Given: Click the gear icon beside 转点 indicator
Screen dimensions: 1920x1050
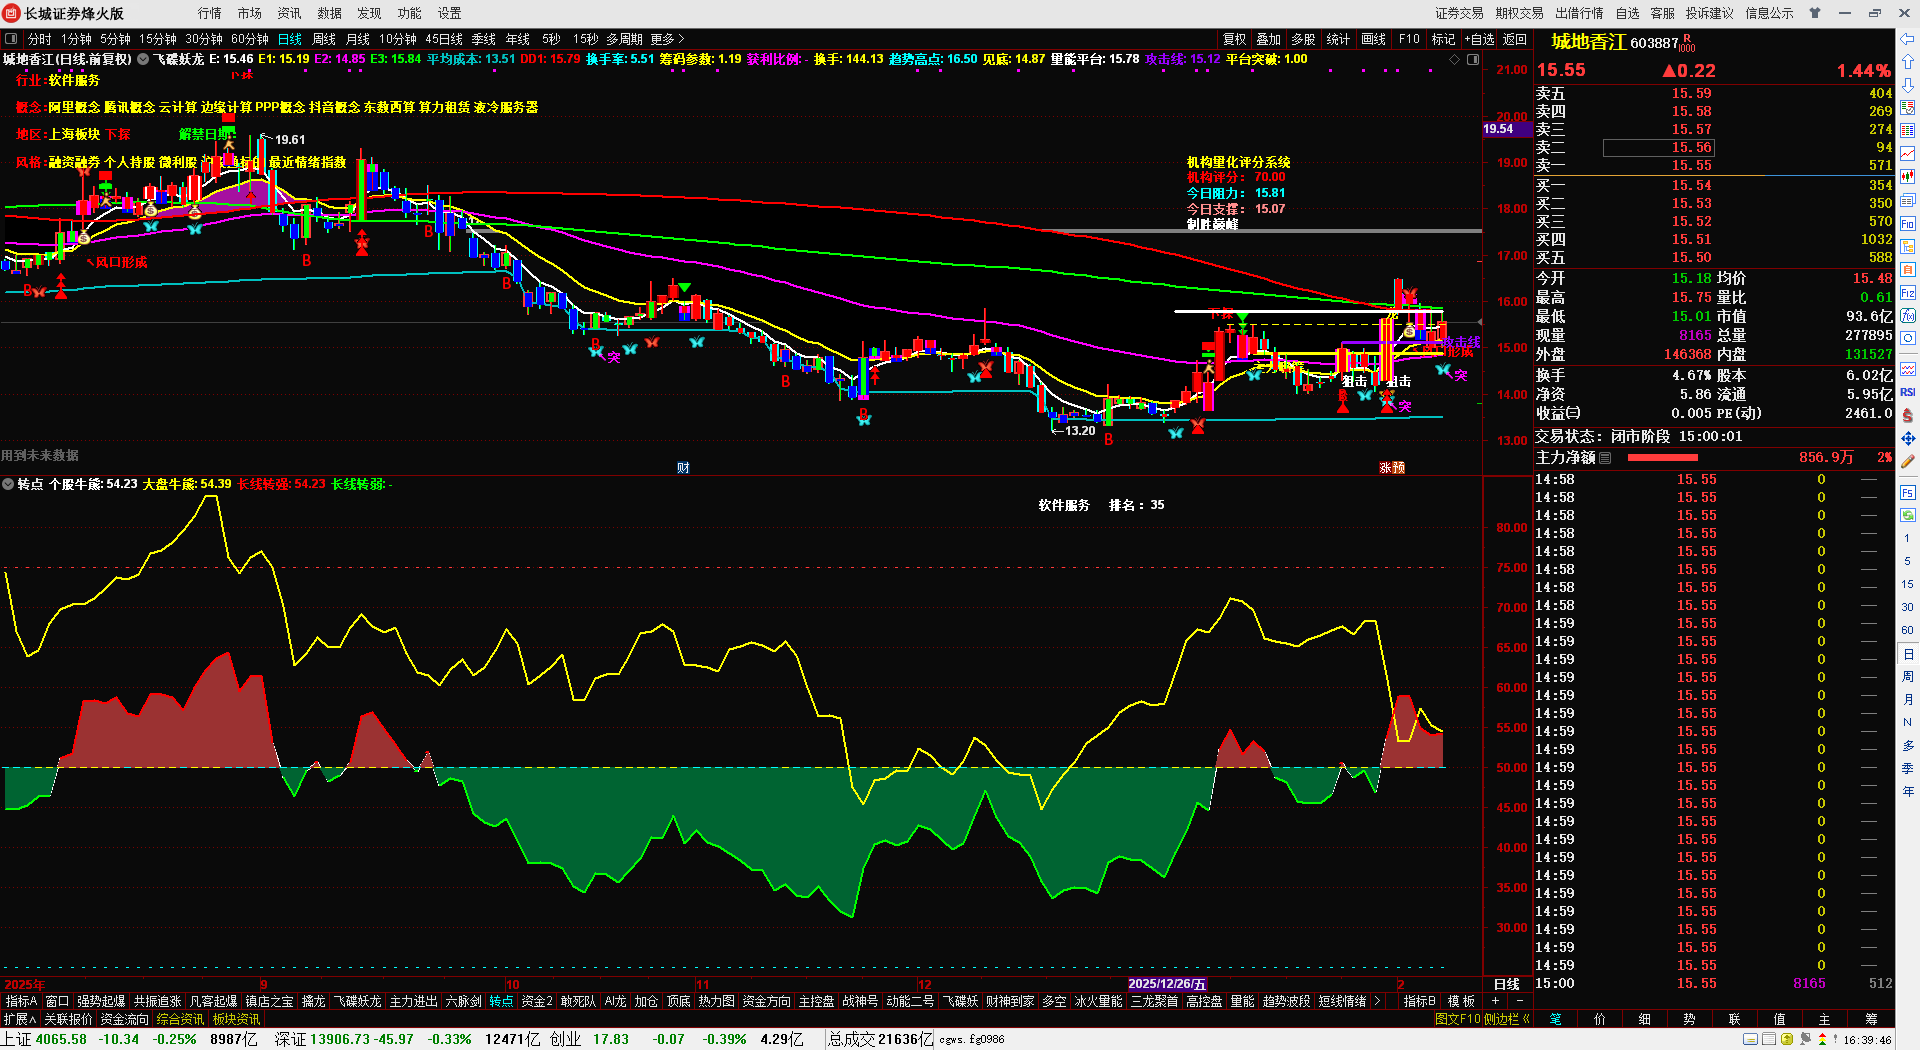Looking at the screenshot, I should (x=8, y=484).
